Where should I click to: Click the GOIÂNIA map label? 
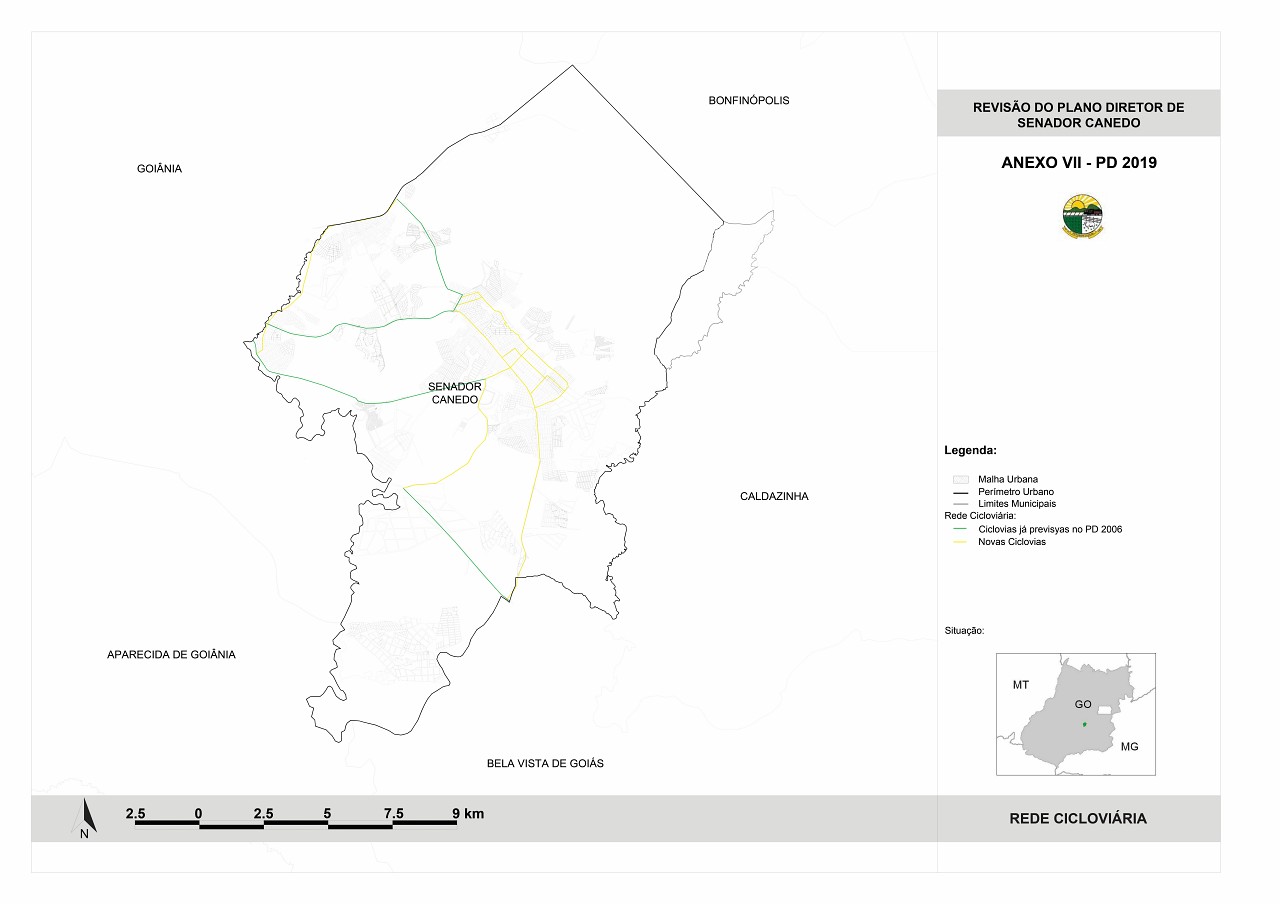click(160, 169)
